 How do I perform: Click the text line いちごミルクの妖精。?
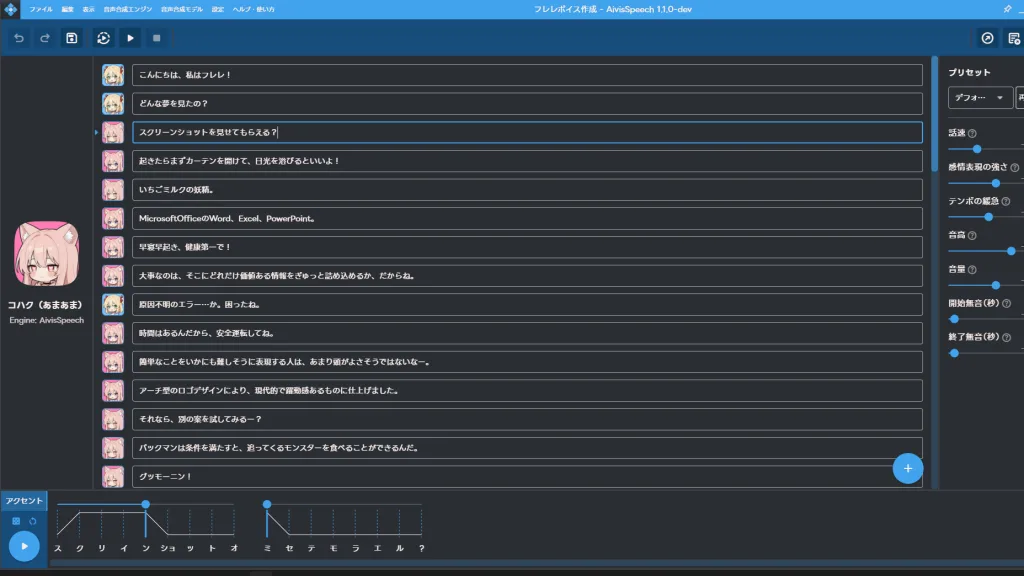point(527,190)
